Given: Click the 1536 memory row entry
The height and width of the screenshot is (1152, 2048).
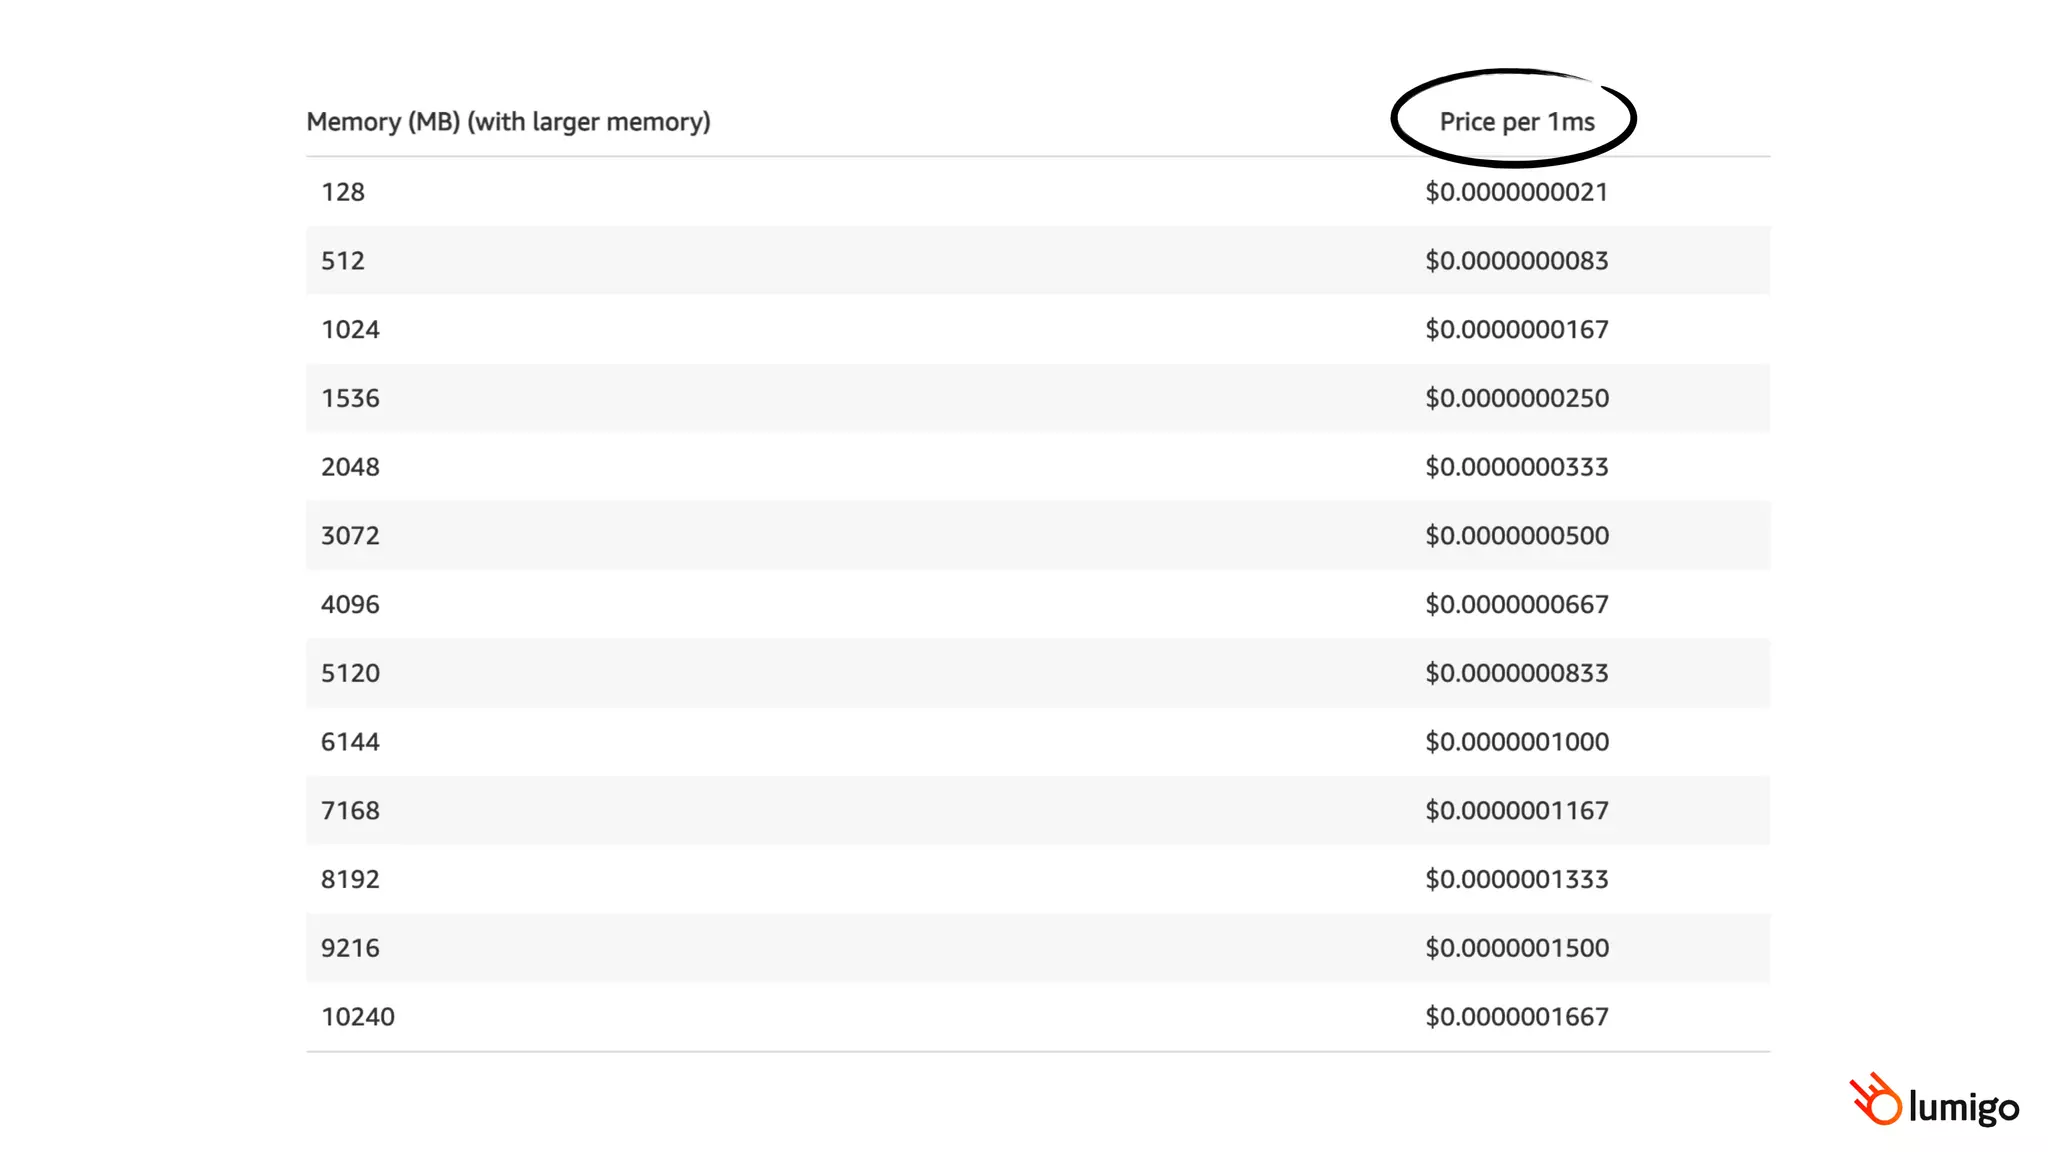Looking at the screenshot, I should click(x=350, y=398).
